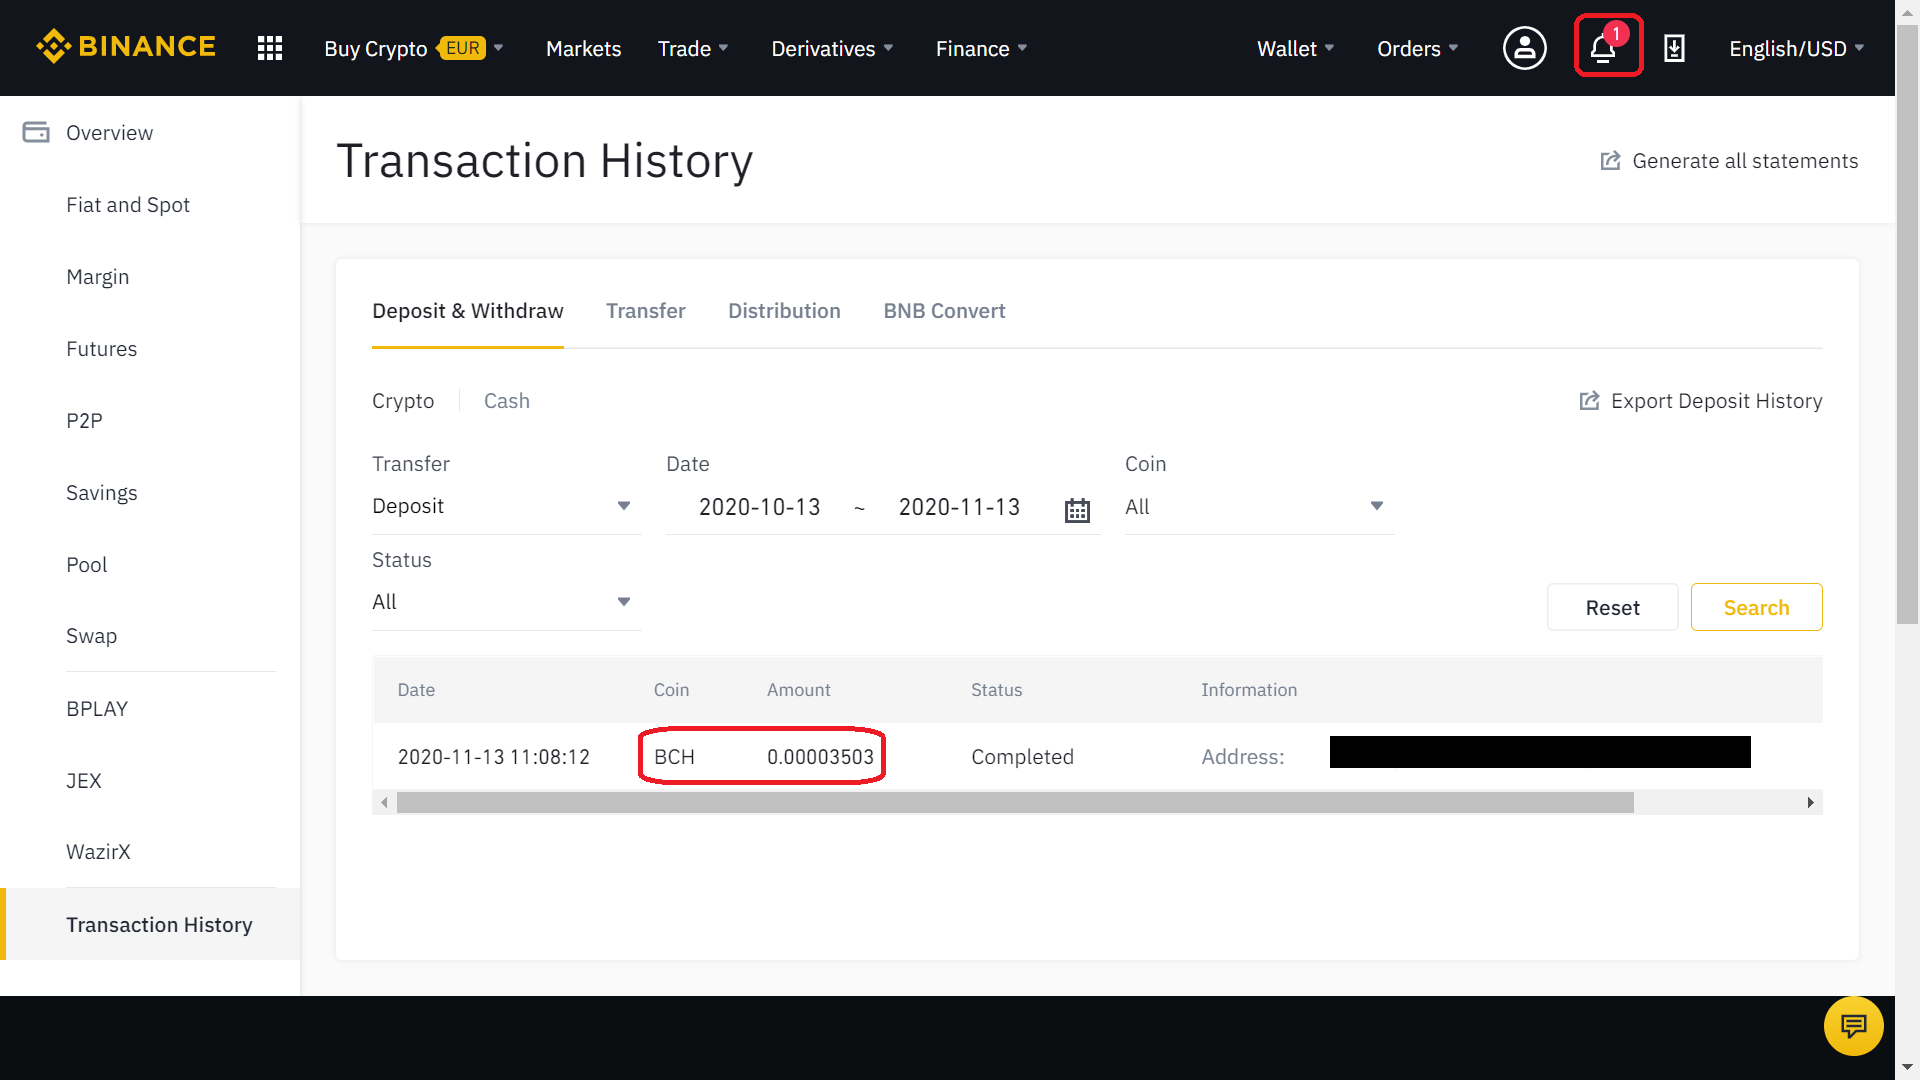Screen dimensions: 1920x1080
Task: Click the Reset button
Action: [x=1612, y=607]
